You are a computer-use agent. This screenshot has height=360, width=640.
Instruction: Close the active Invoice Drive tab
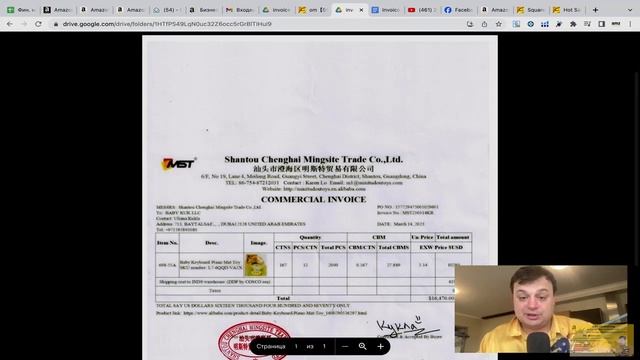[x=361, y=10]
